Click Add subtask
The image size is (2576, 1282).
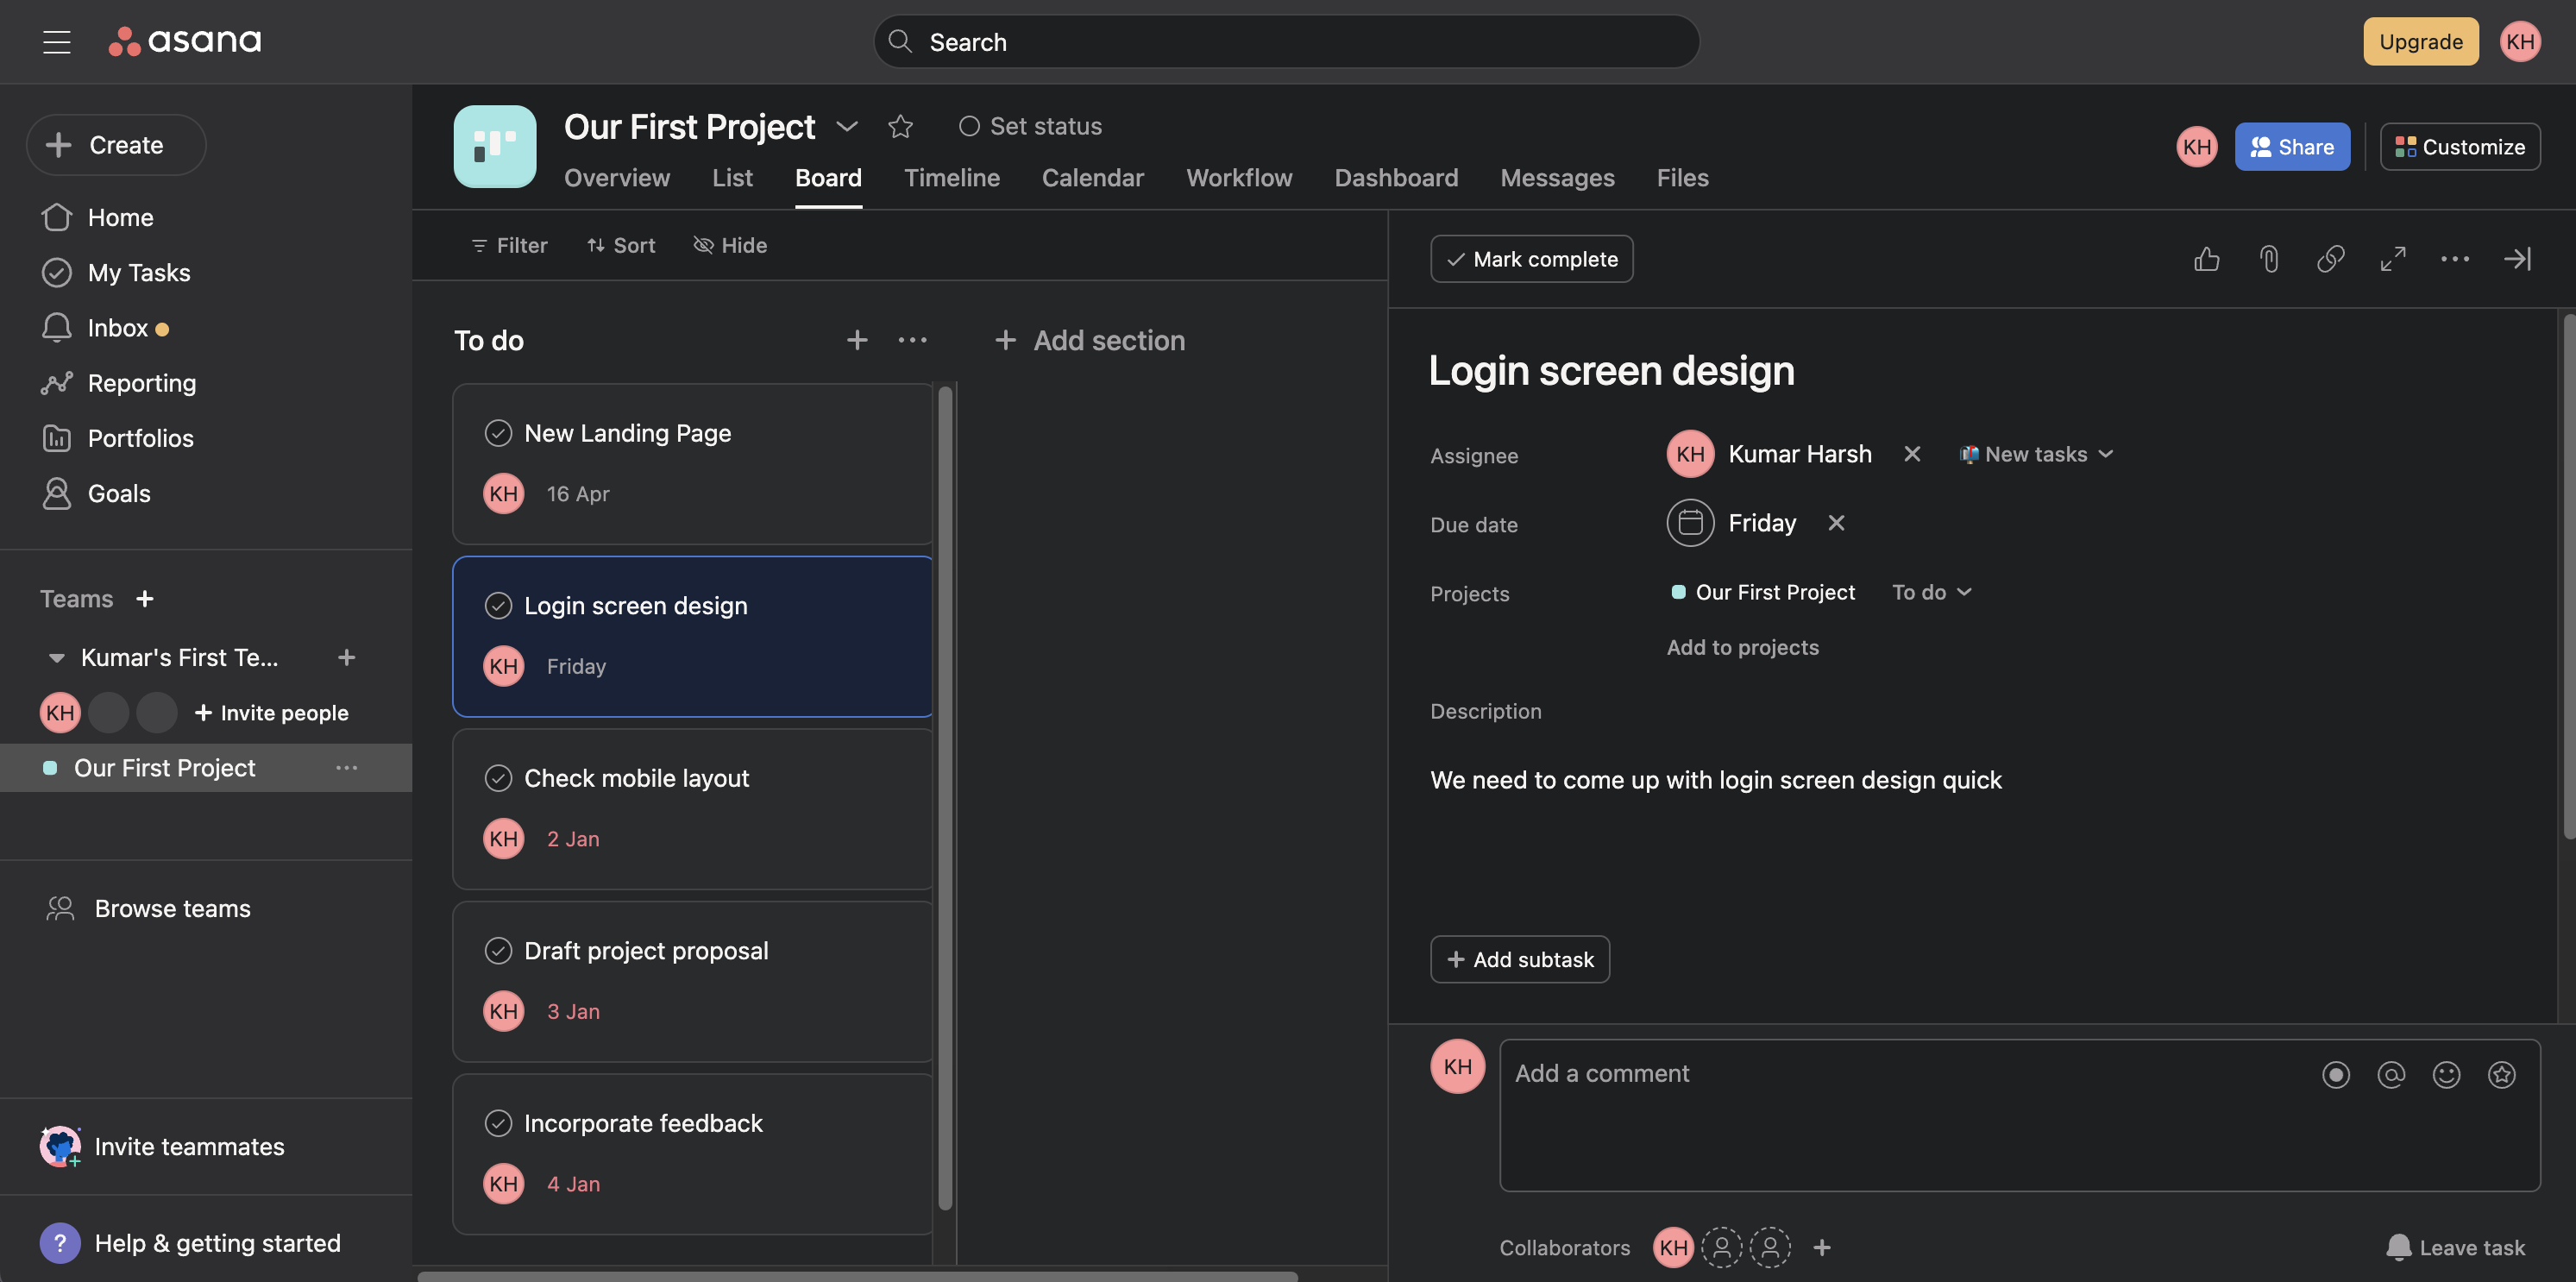pos(1520,959)
